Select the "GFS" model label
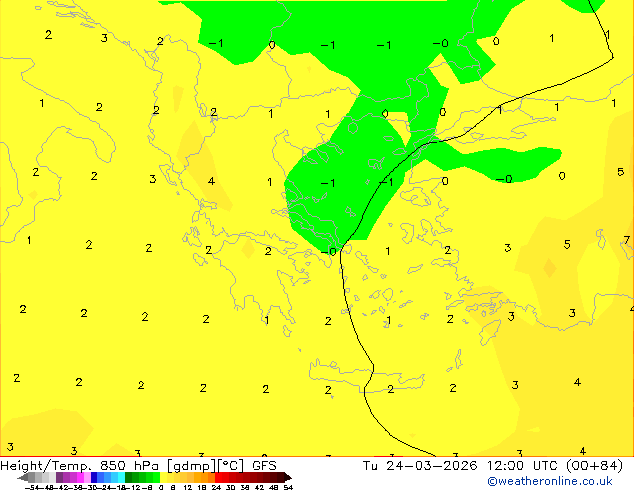This screenshot has height=490, width=634. click(x=264, y=466)
